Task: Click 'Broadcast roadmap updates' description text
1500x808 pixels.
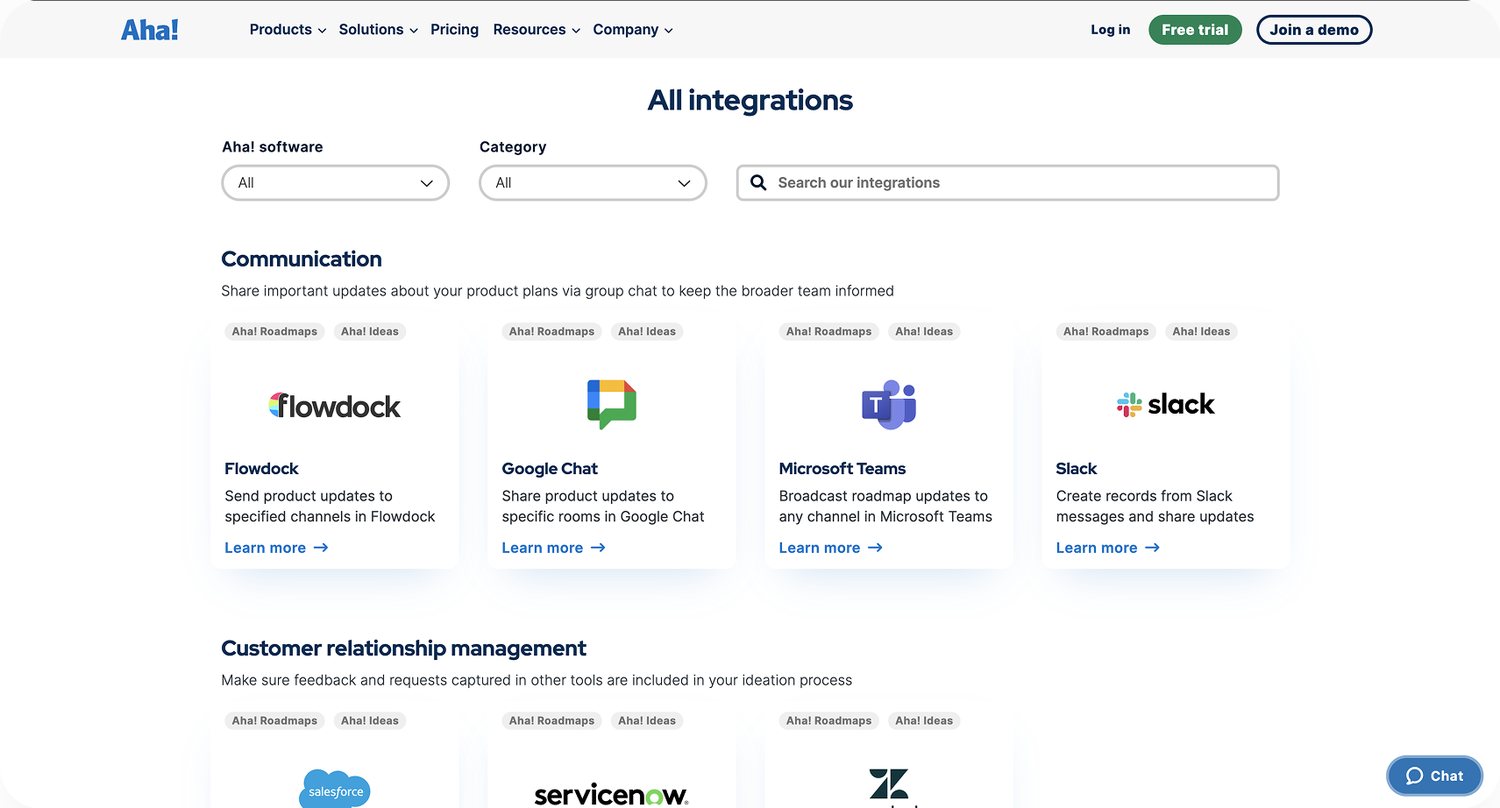Action: click(x=885, y=506)
